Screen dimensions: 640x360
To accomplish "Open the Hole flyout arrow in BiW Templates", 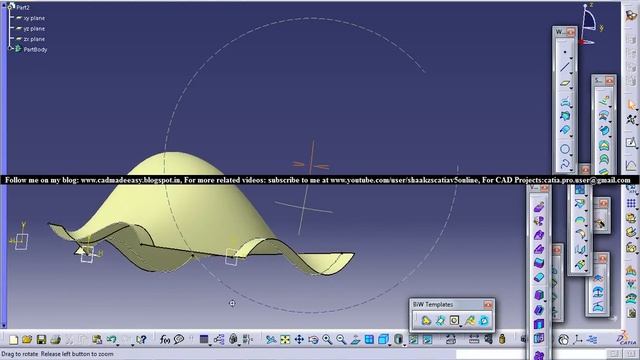I will coord(460,326).
